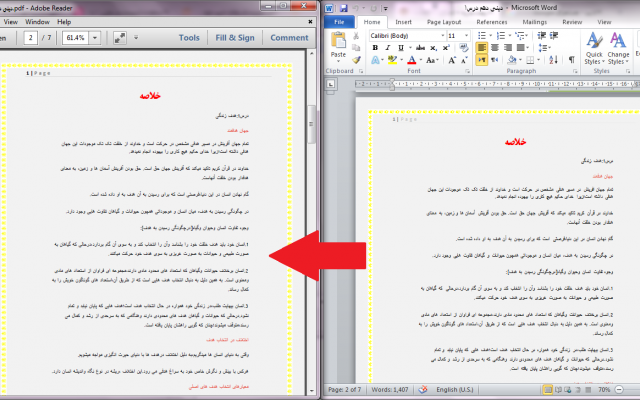Image resolution: width=640 pixels, height=400 pixels.
Task: Toggle Show/Hide paragraph marks in Word
Action: pos(571,60)
